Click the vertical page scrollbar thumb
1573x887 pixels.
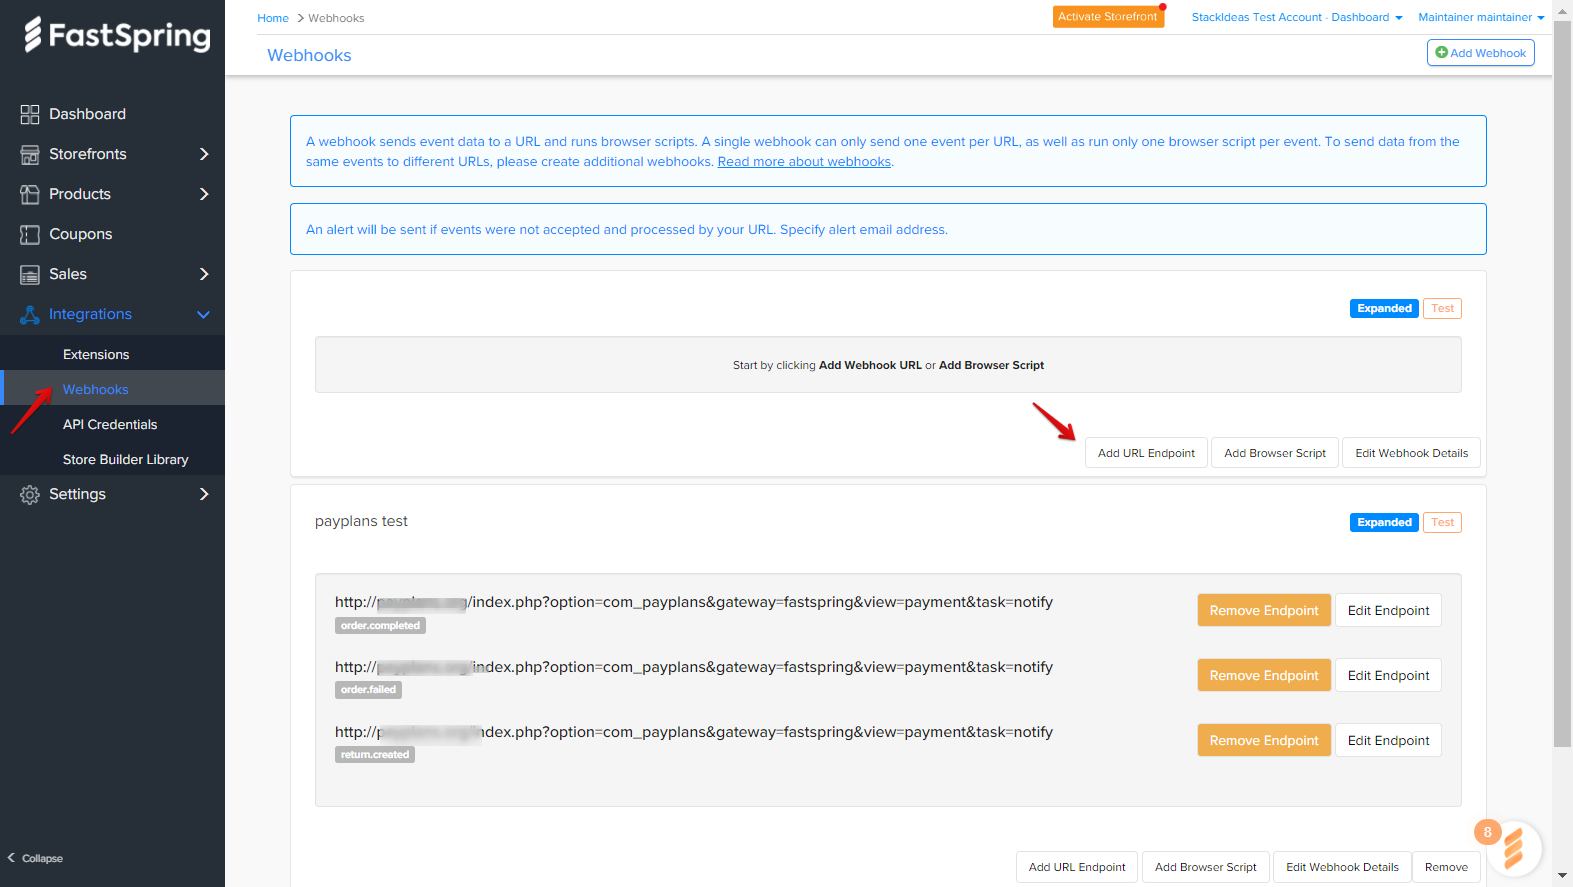pos(1562,383)
